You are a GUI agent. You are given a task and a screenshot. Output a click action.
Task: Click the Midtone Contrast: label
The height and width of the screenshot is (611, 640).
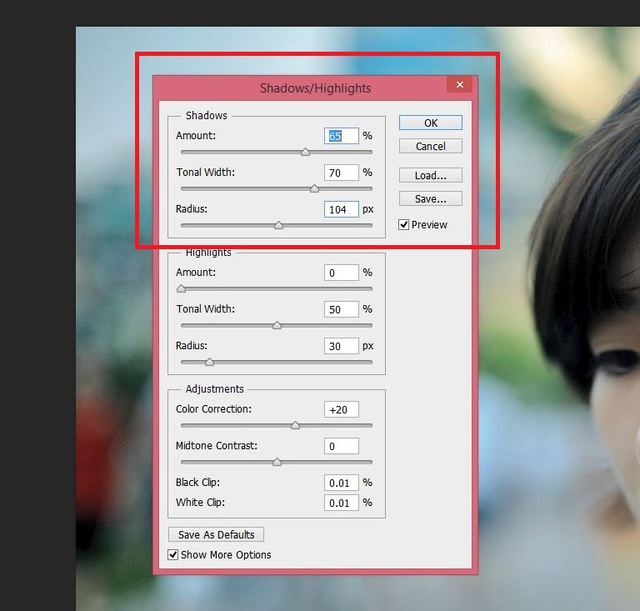coord(216,446)
